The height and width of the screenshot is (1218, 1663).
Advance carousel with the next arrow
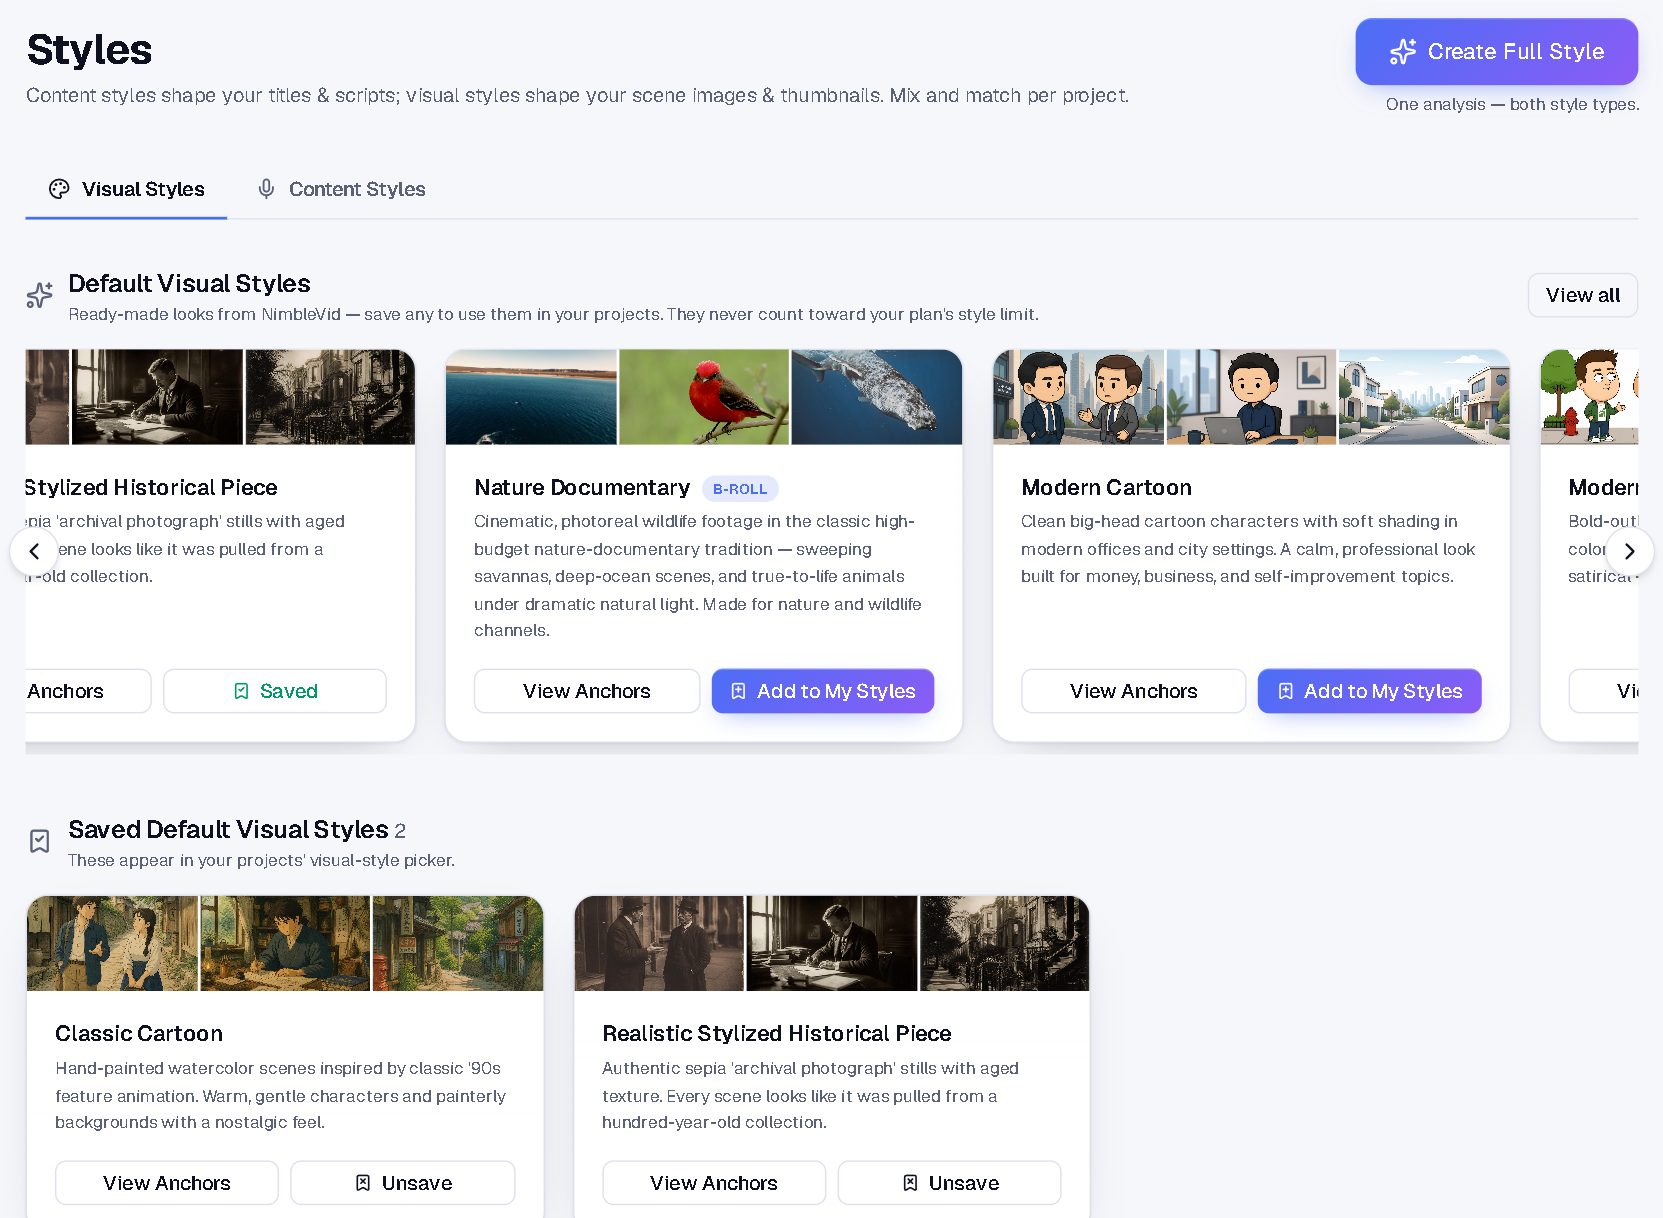coord(1629,551)
